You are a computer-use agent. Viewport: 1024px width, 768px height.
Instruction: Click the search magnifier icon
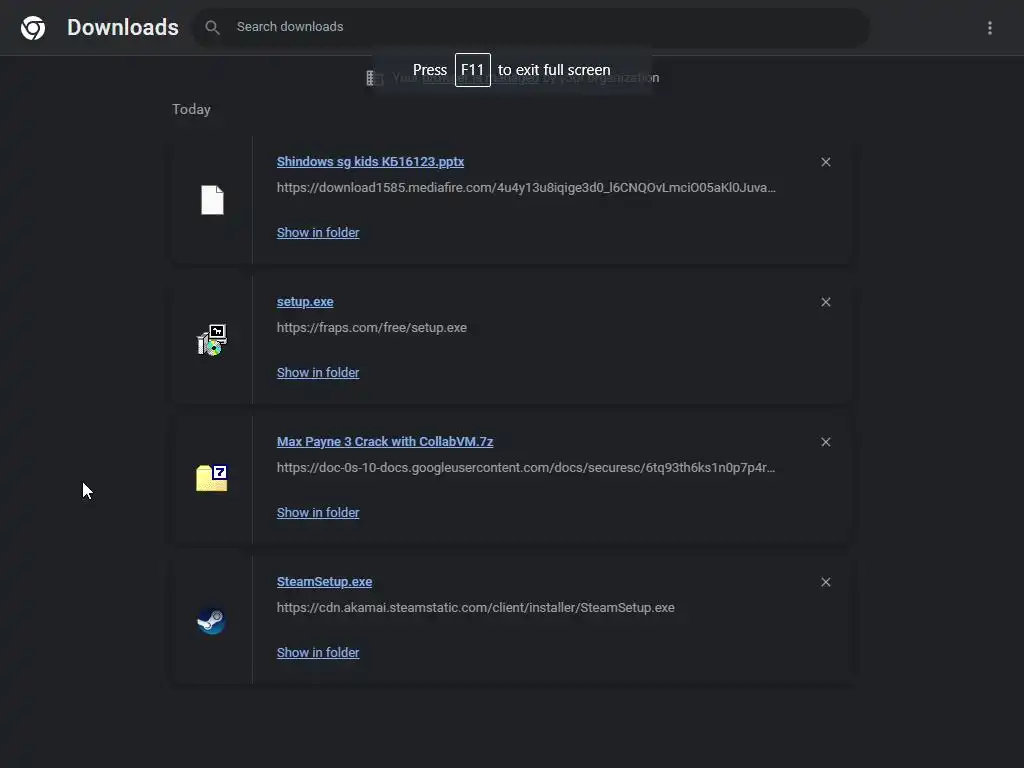pos(212,27)
